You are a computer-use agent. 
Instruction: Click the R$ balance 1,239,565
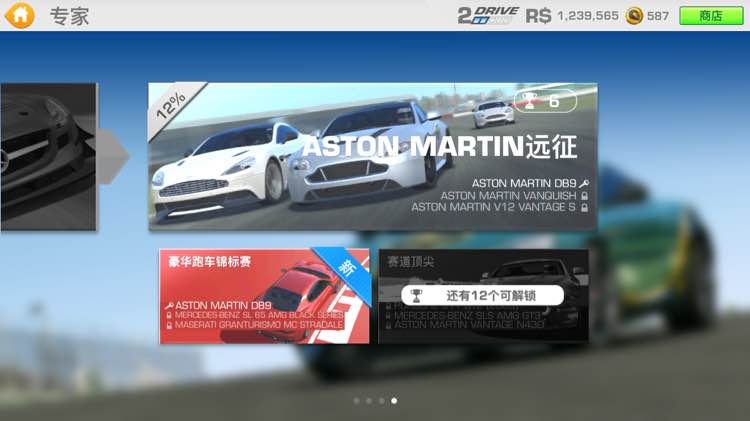pyautogui.click(x=588, y=16)
